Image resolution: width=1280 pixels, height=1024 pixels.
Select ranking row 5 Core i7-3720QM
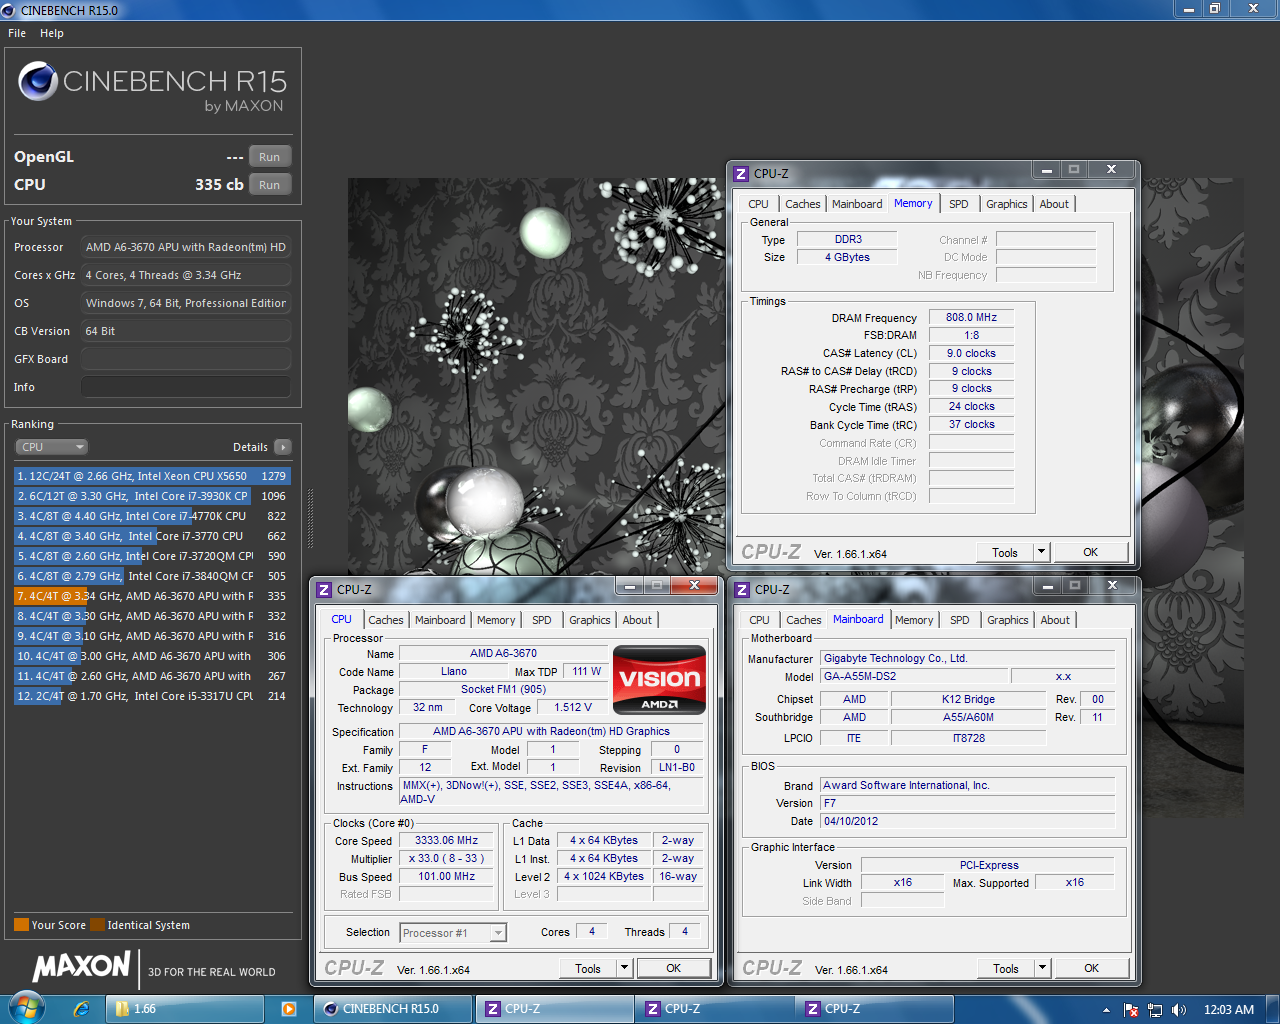[152, 556]
